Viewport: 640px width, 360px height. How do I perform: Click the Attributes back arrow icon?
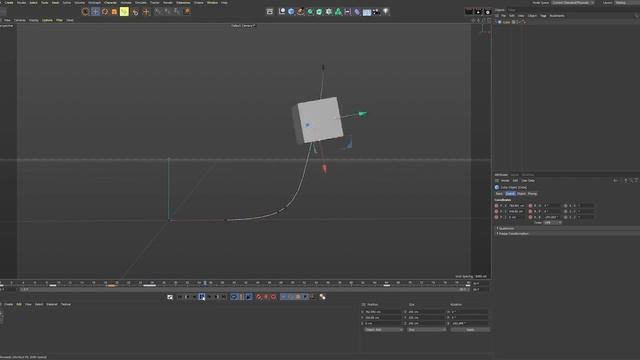[x=615, y=180]
